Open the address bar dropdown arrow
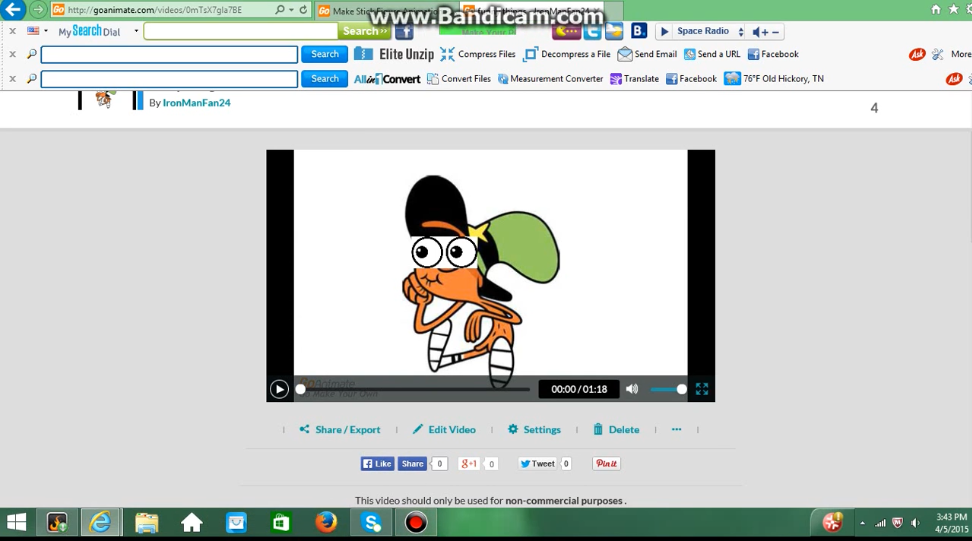 [x=291, y=10]
